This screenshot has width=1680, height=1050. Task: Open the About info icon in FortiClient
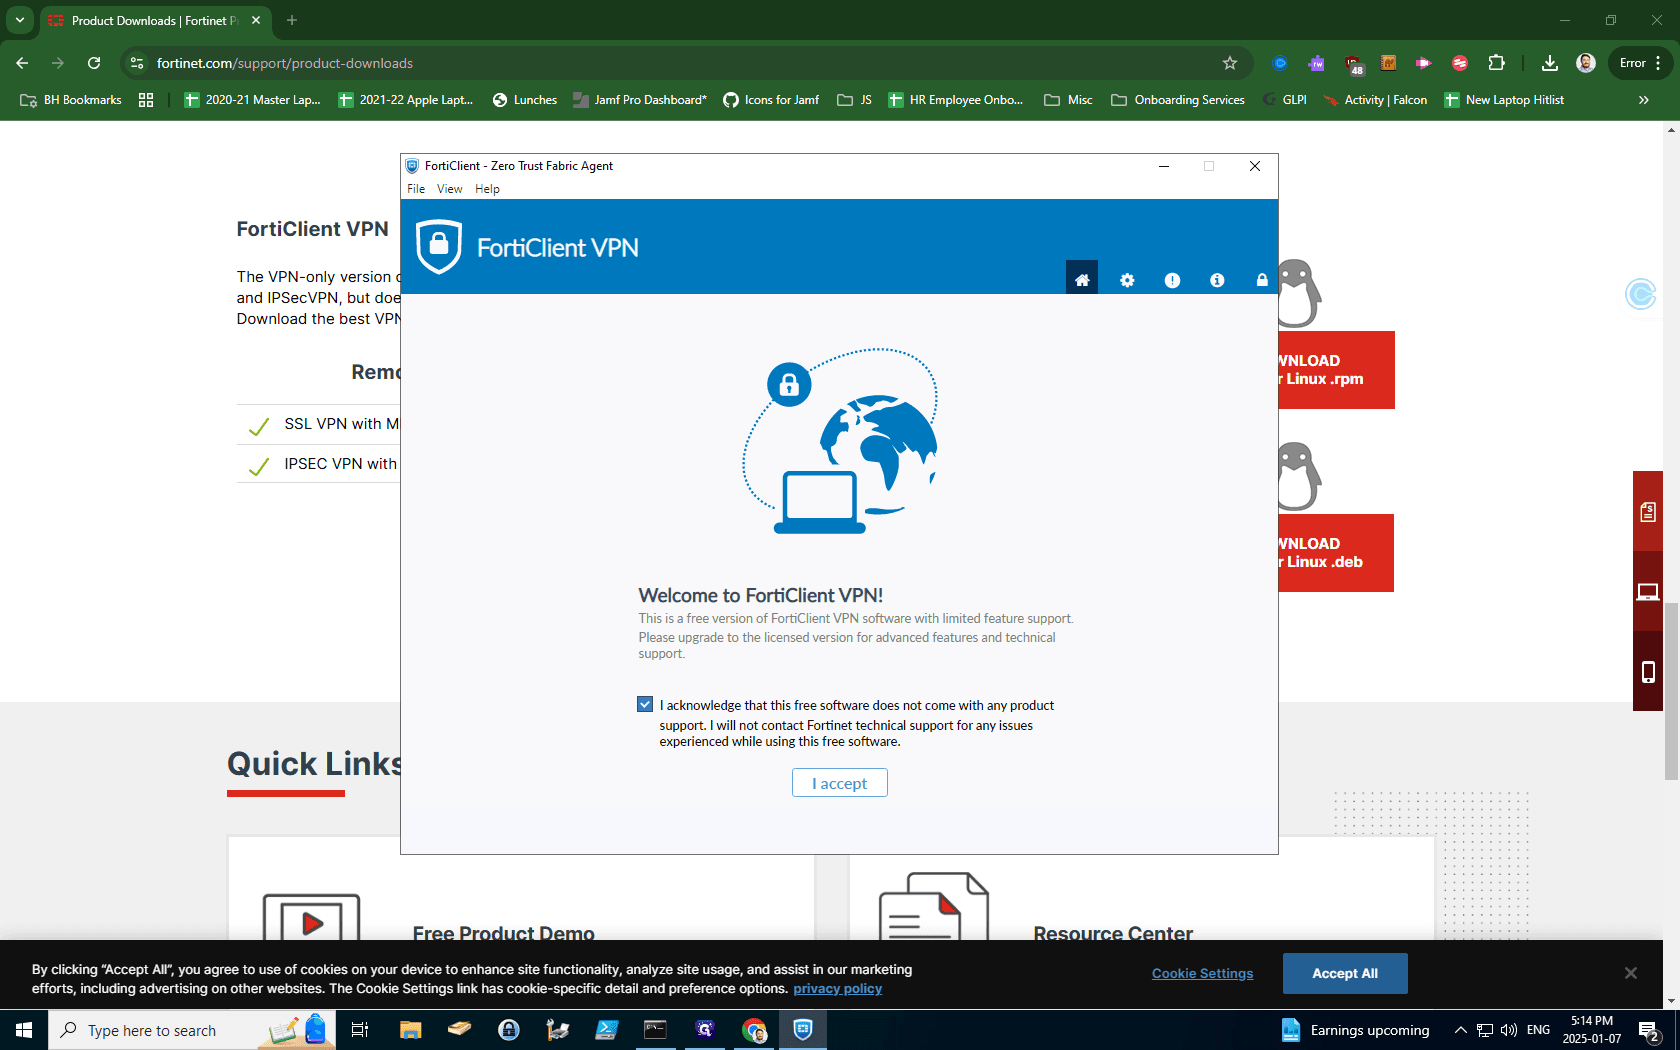pyautogui.click(x=1217, y=280)
